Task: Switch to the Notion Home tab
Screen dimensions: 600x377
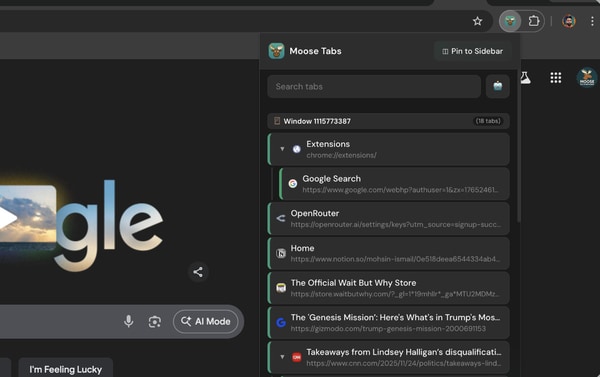Action: [388, 253]
